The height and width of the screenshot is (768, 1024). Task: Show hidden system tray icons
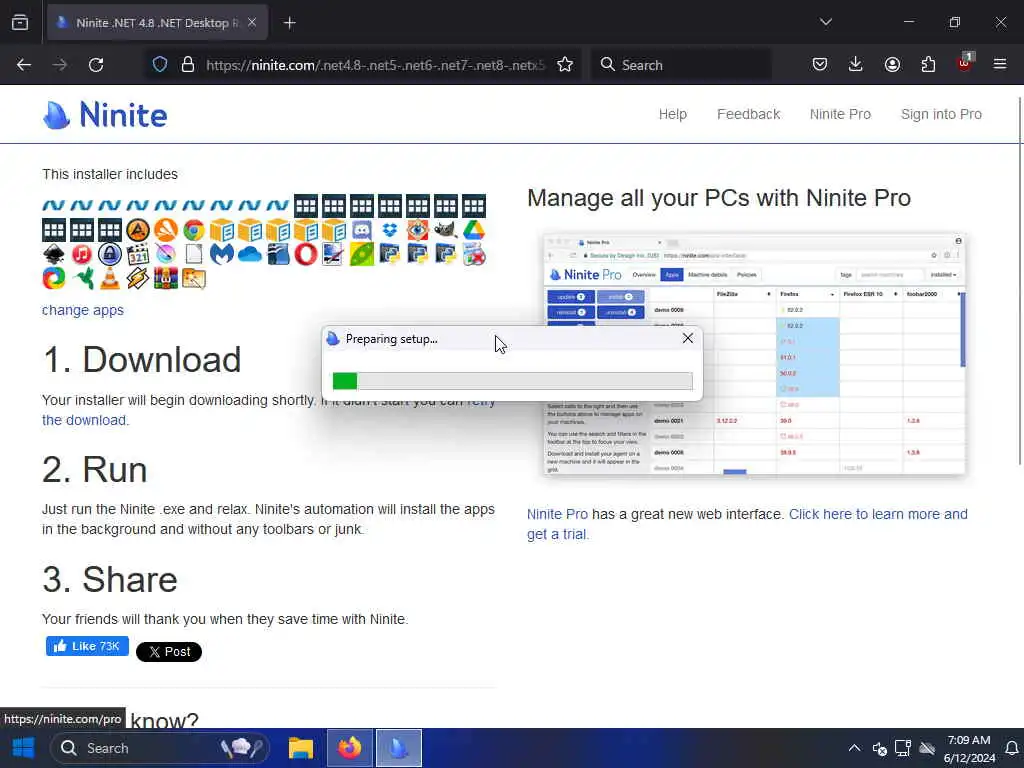tap(854, 748)
